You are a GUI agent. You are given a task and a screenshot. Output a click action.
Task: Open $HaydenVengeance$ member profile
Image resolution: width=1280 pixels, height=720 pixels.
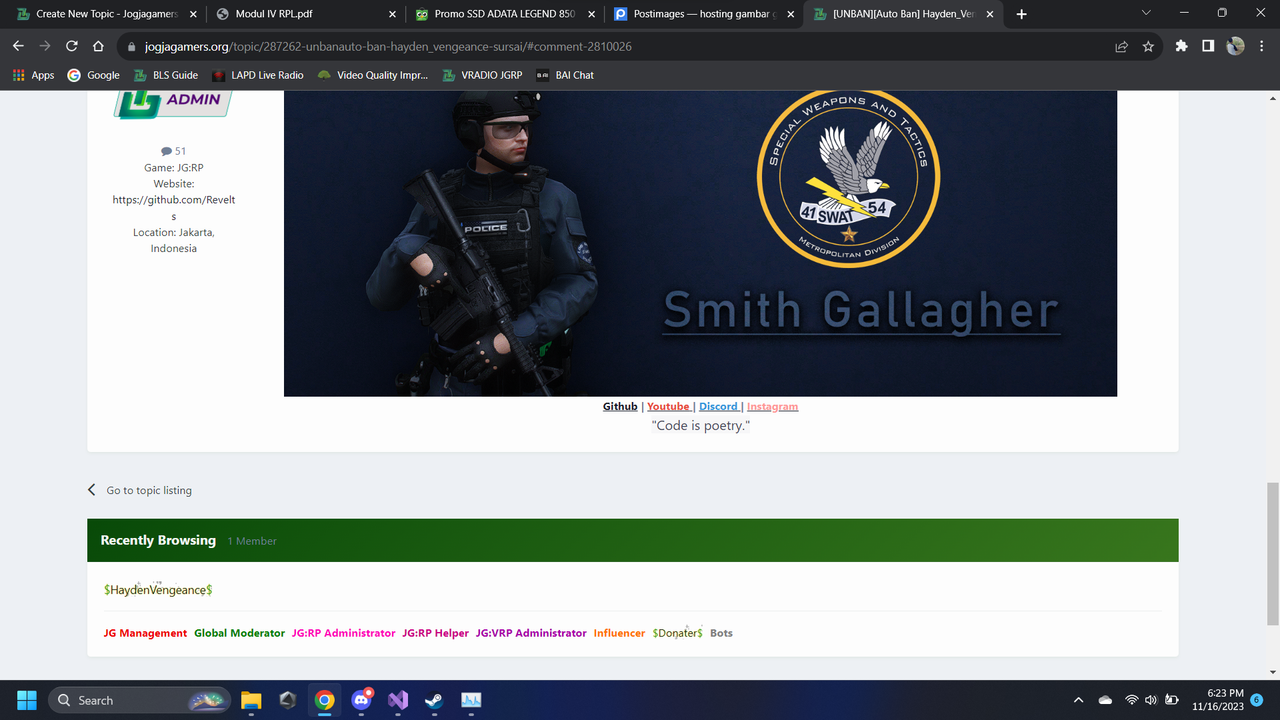coord(158,590)
